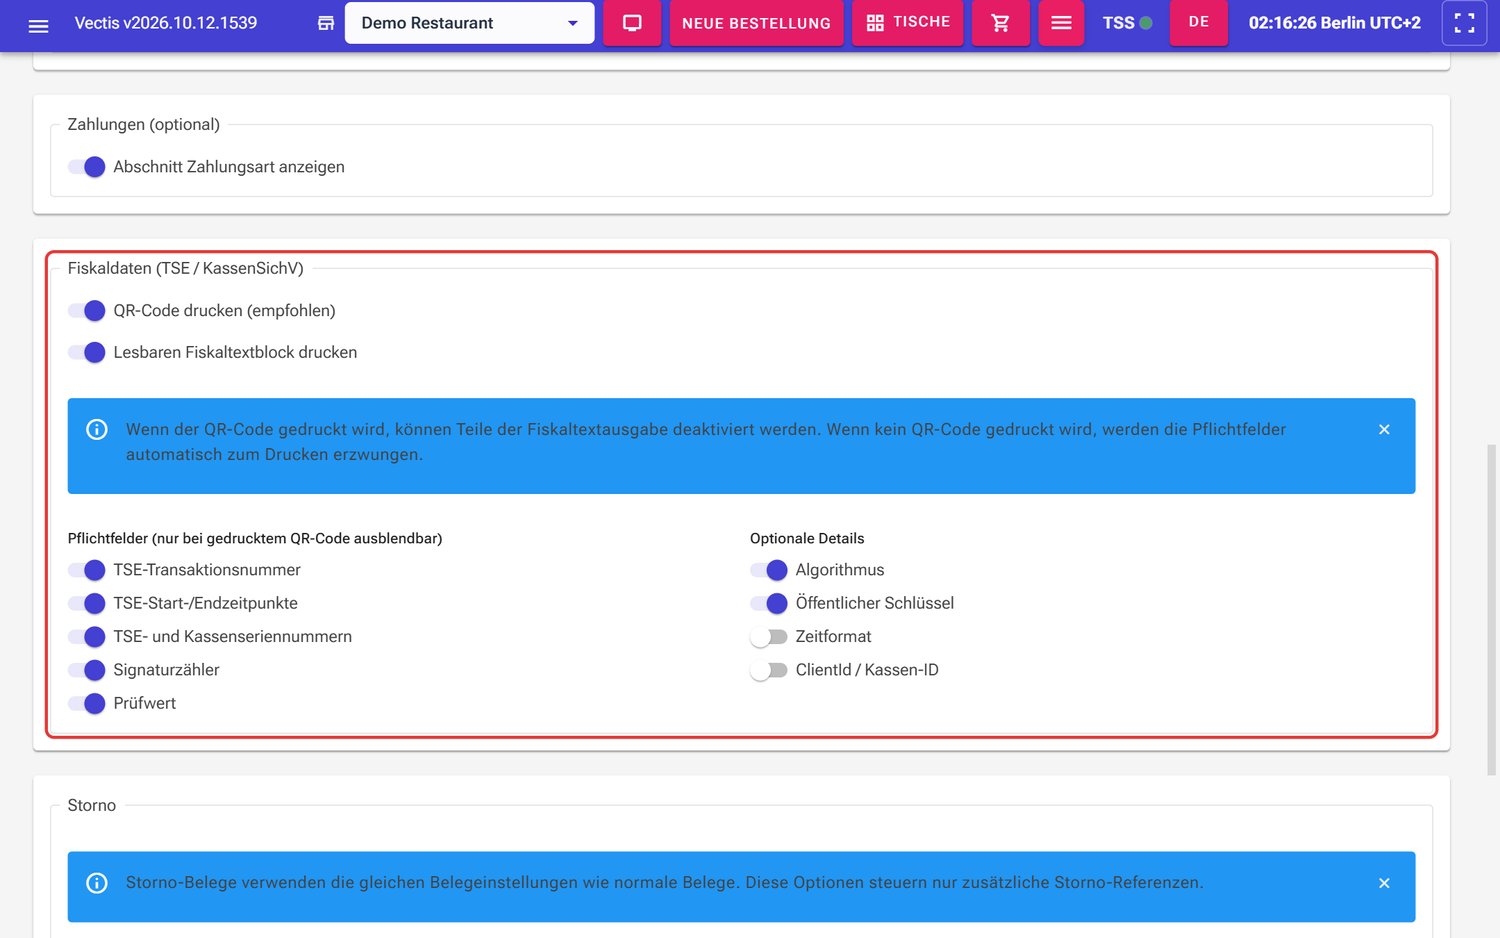Disable QR-Code drucken switch

pos(87,311)
